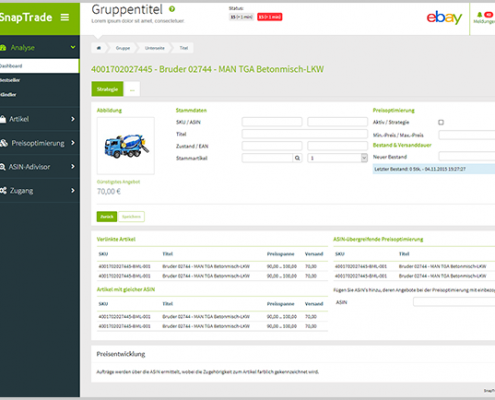
Task: Select Dashboard in the sidebar
Action: point(39,66)
